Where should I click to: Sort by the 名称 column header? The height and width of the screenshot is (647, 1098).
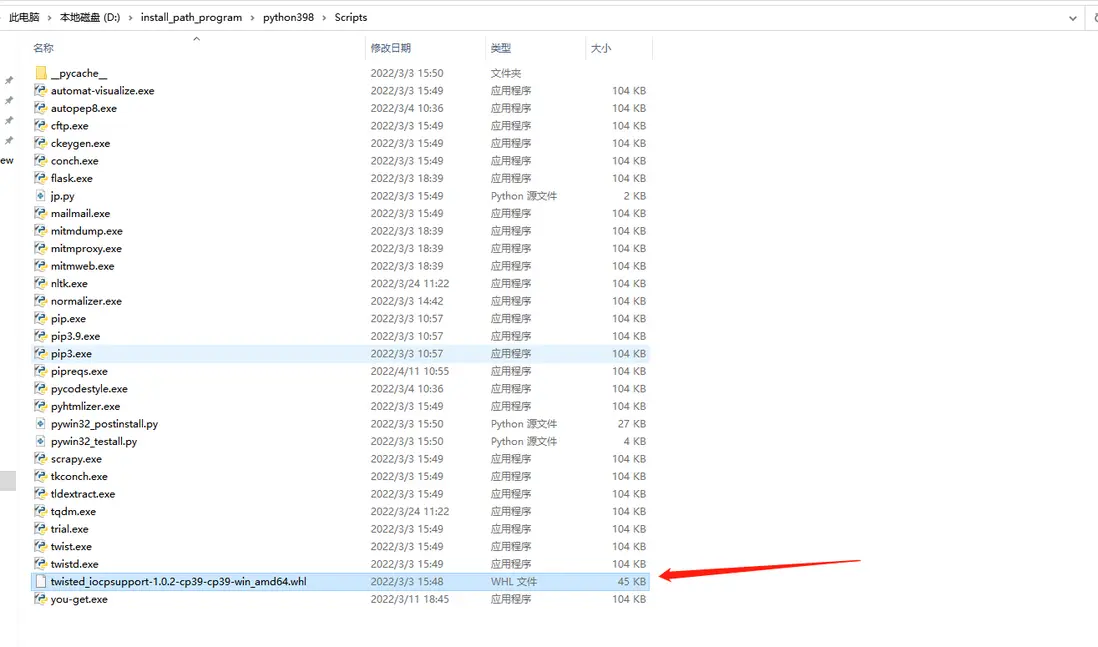click(x=43, y=48)
